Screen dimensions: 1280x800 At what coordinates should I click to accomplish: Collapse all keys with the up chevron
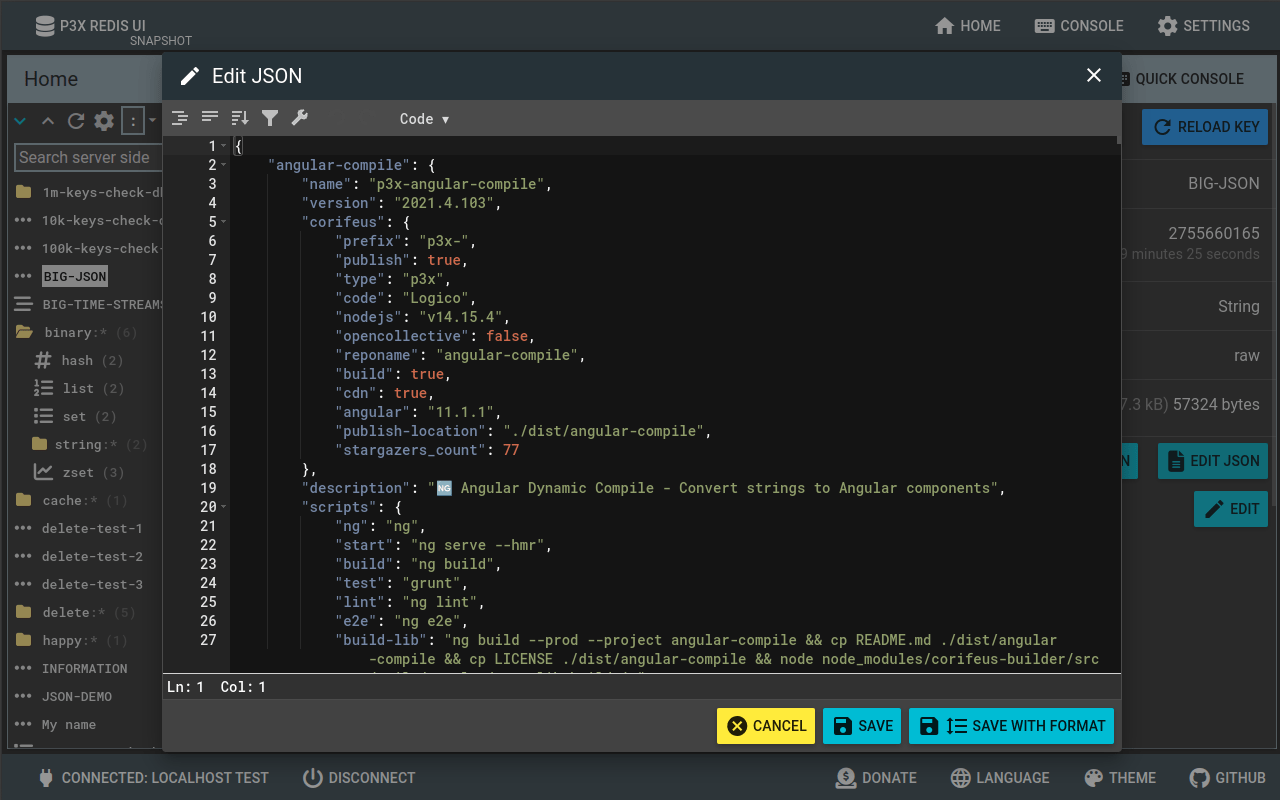48,120
